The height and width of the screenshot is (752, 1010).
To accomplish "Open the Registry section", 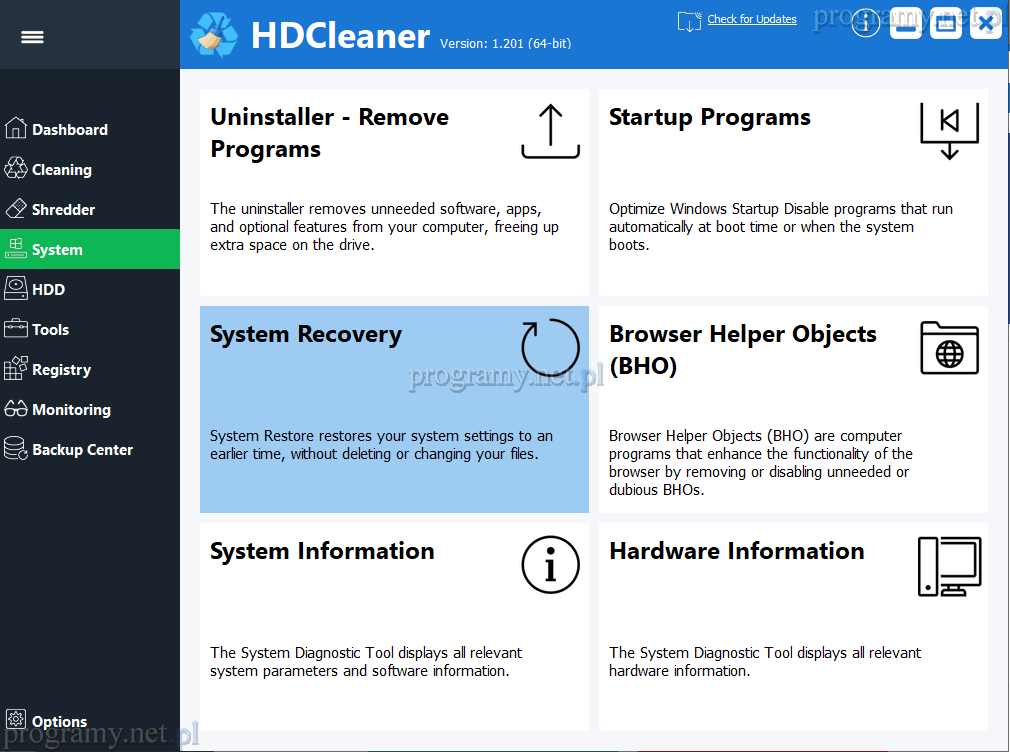I will (x=61, y=370).
